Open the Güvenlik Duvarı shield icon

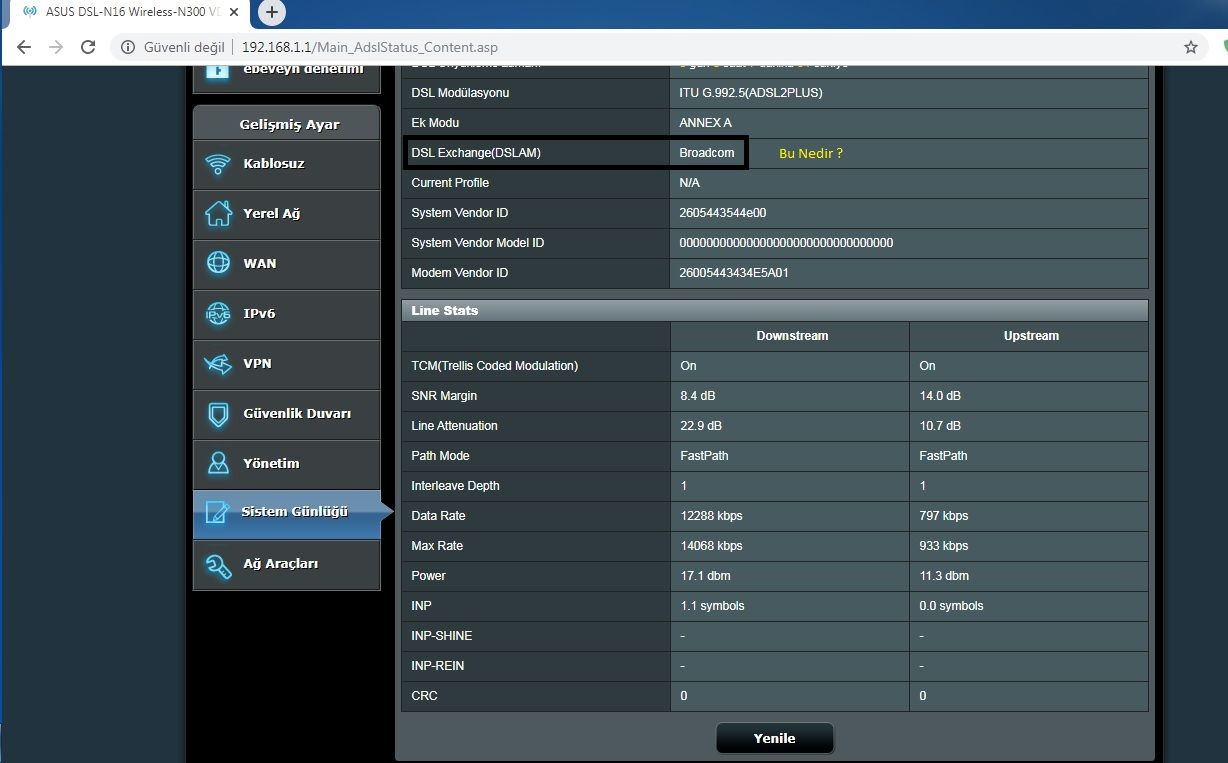218,414
